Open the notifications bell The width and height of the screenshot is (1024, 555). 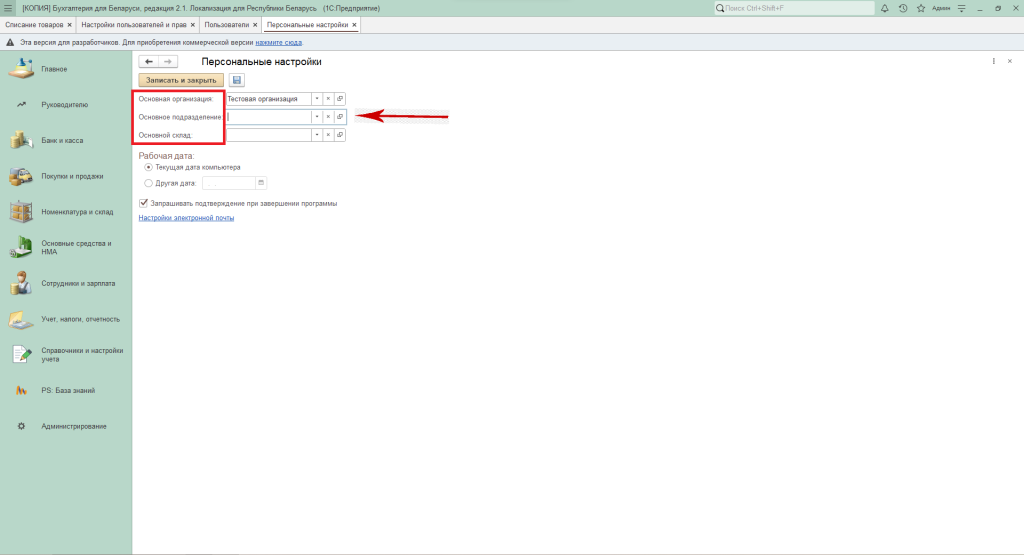point(885,8)
